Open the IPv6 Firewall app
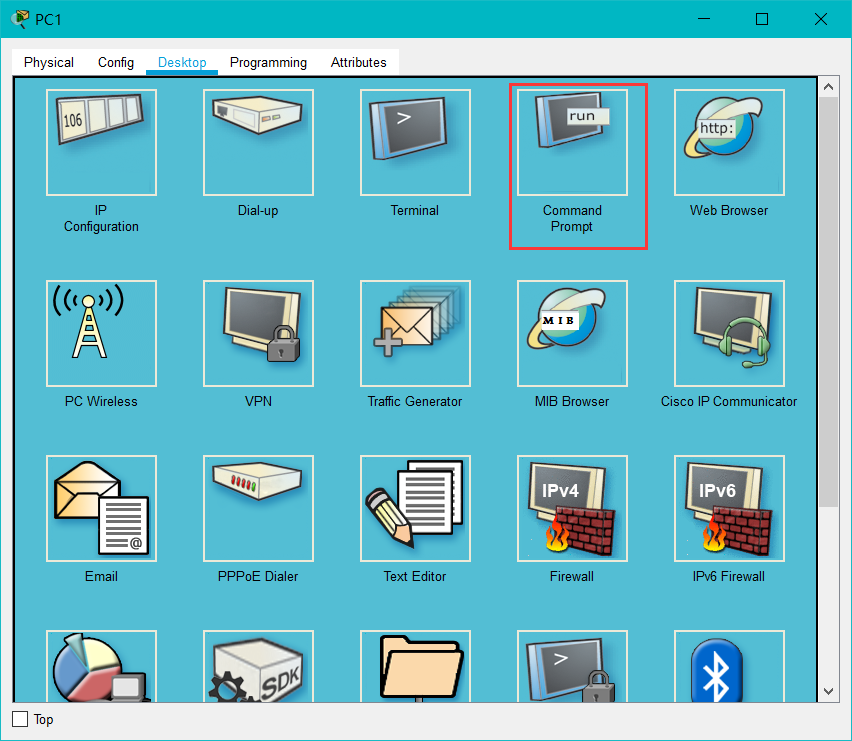Viewport: 852px width, 741px height. [729, 508]
